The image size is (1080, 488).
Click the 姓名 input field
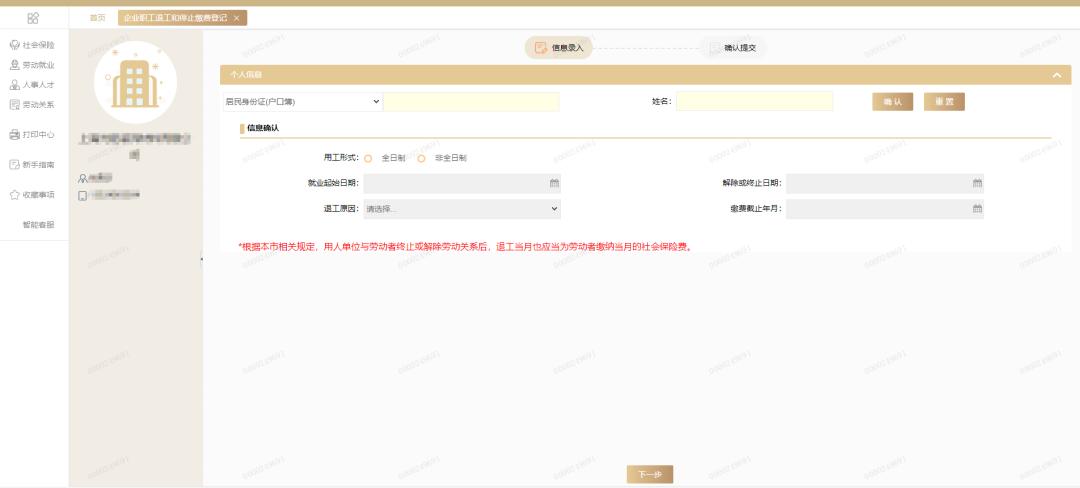click(754, 101)
